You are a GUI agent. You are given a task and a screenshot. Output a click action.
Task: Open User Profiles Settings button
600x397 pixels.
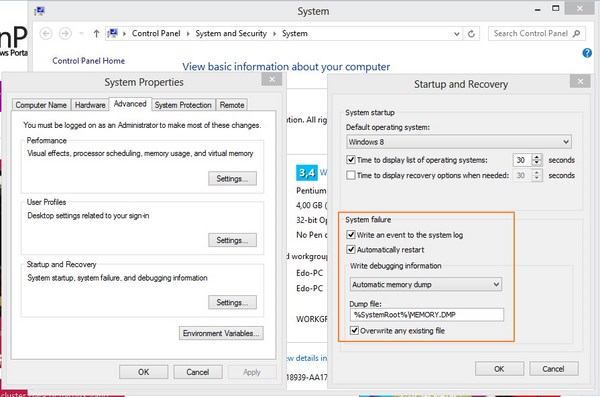(x=232, y=240)
